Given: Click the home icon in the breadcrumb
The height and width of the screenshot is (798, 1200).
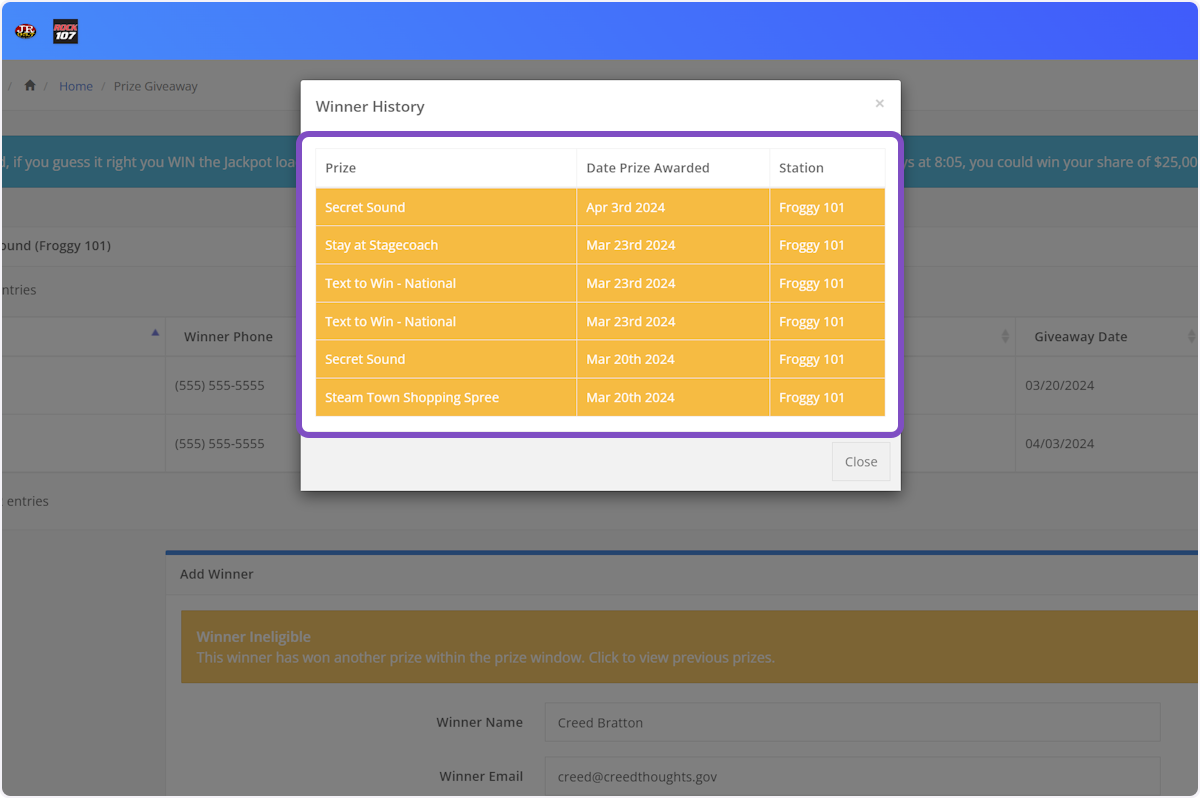Looking at the screenshot, I should pos(30,86).
